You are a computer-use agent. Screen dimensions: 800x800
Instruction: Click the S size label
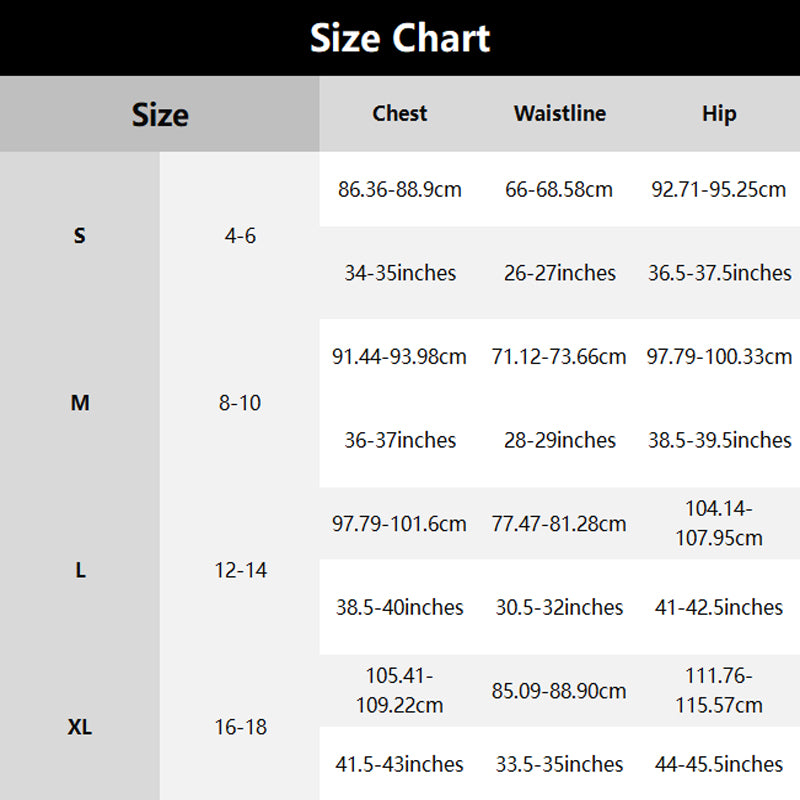tap(80, 236)
